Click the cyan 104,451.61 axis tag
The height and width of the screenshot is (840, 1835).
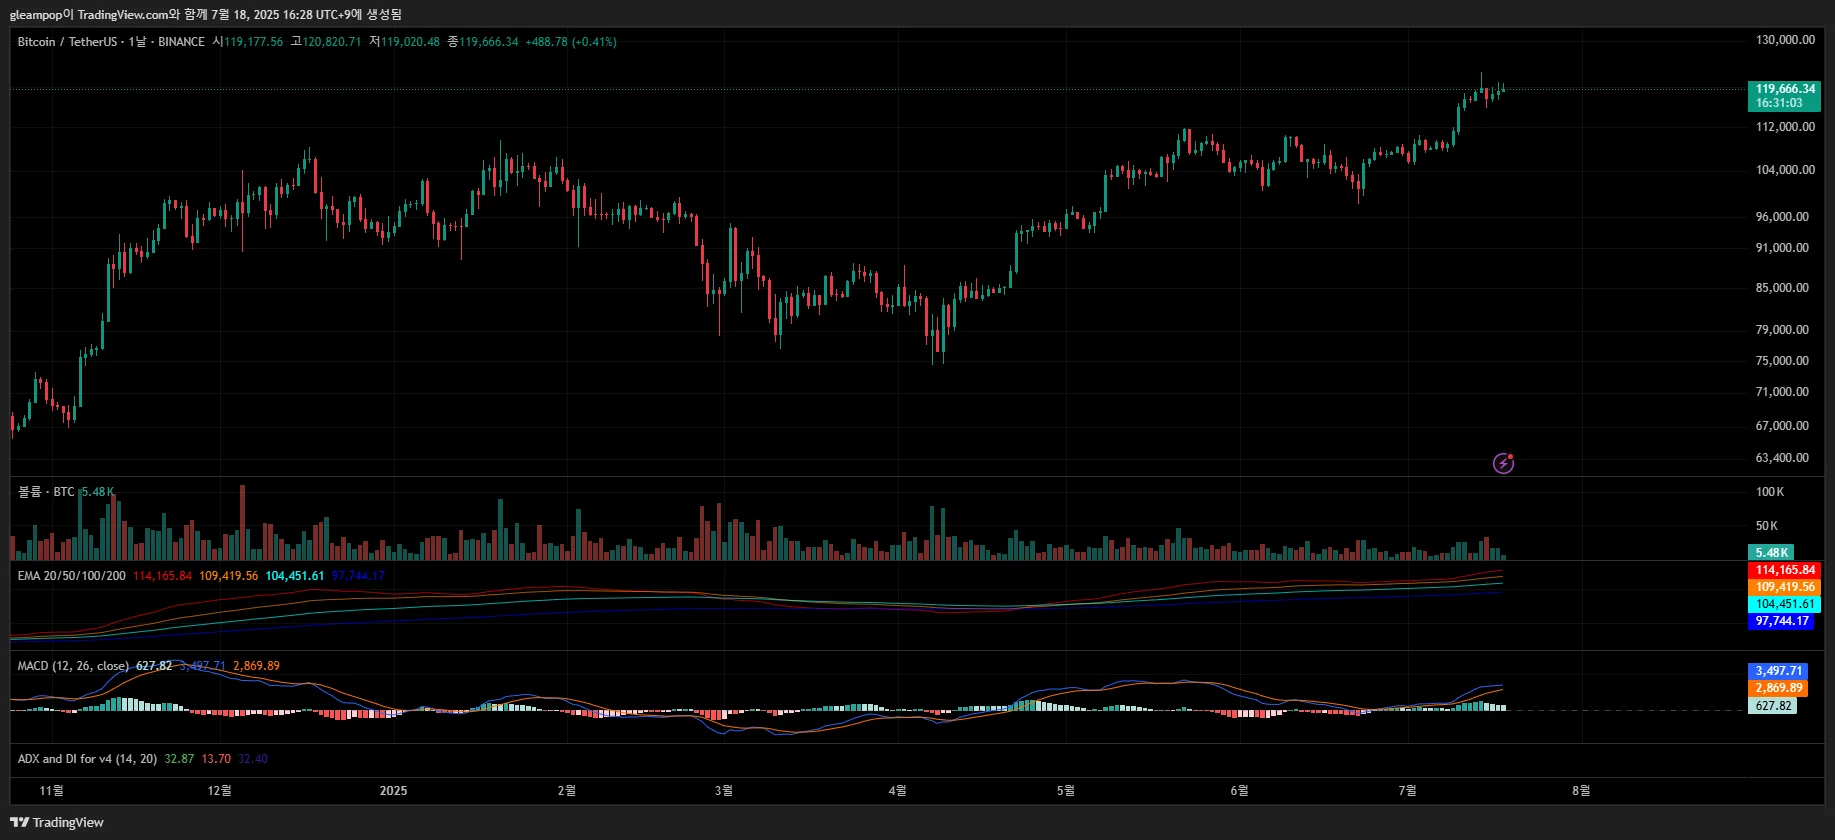tap(1784, 604)
